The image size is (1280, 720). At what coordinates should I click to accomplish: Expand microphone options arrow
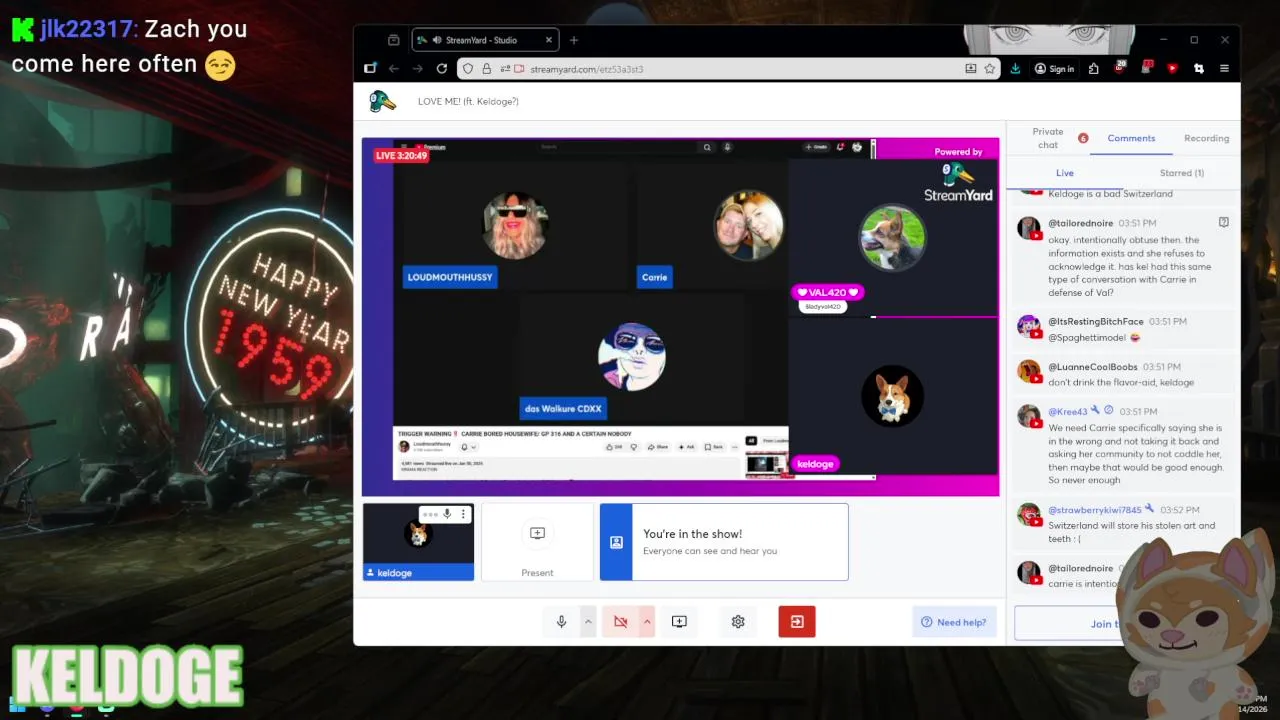[588, 622]
